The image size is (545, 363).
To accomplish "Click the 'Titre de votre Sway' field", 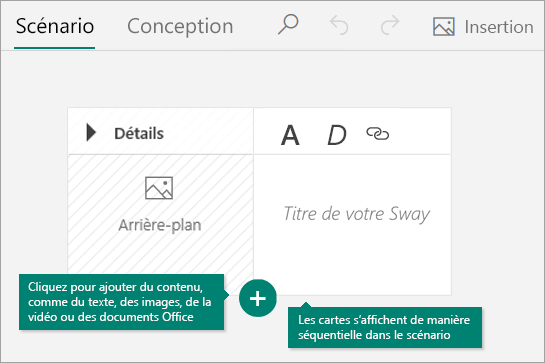I will [x=357, y=214].
